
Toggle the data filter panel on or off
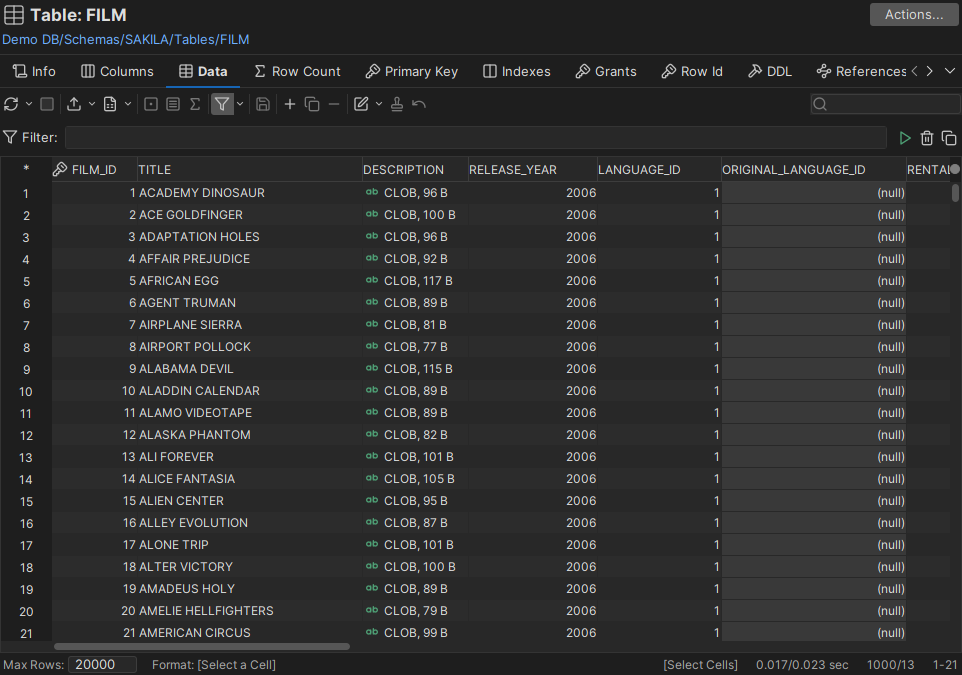[222, 103]
